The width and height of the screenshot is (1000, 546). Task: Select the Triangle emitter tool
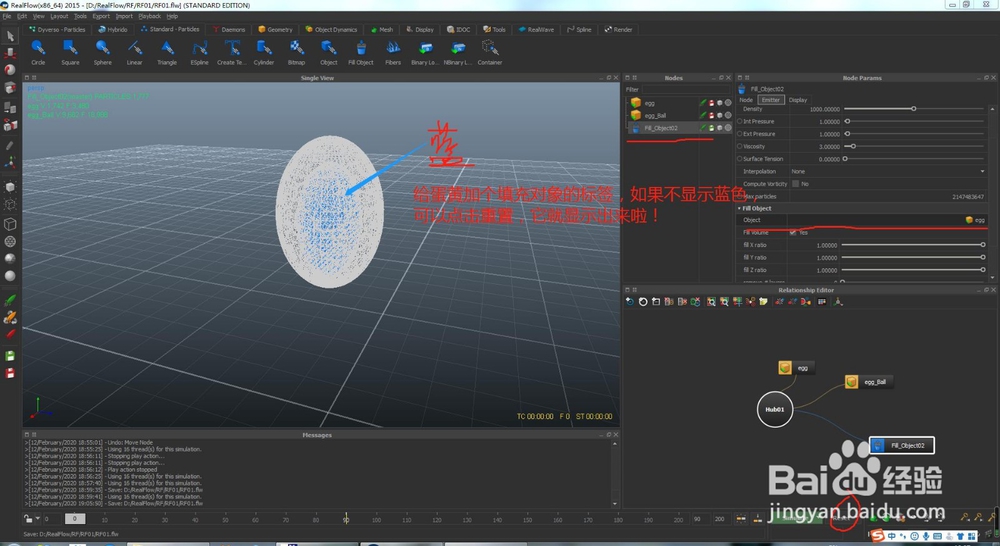(167, 52)
